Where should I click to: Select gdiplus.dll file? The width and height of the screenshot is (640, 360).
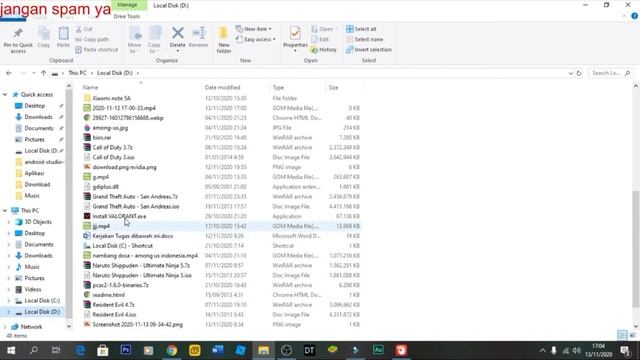pyautogui.click(x=105, y=187)
